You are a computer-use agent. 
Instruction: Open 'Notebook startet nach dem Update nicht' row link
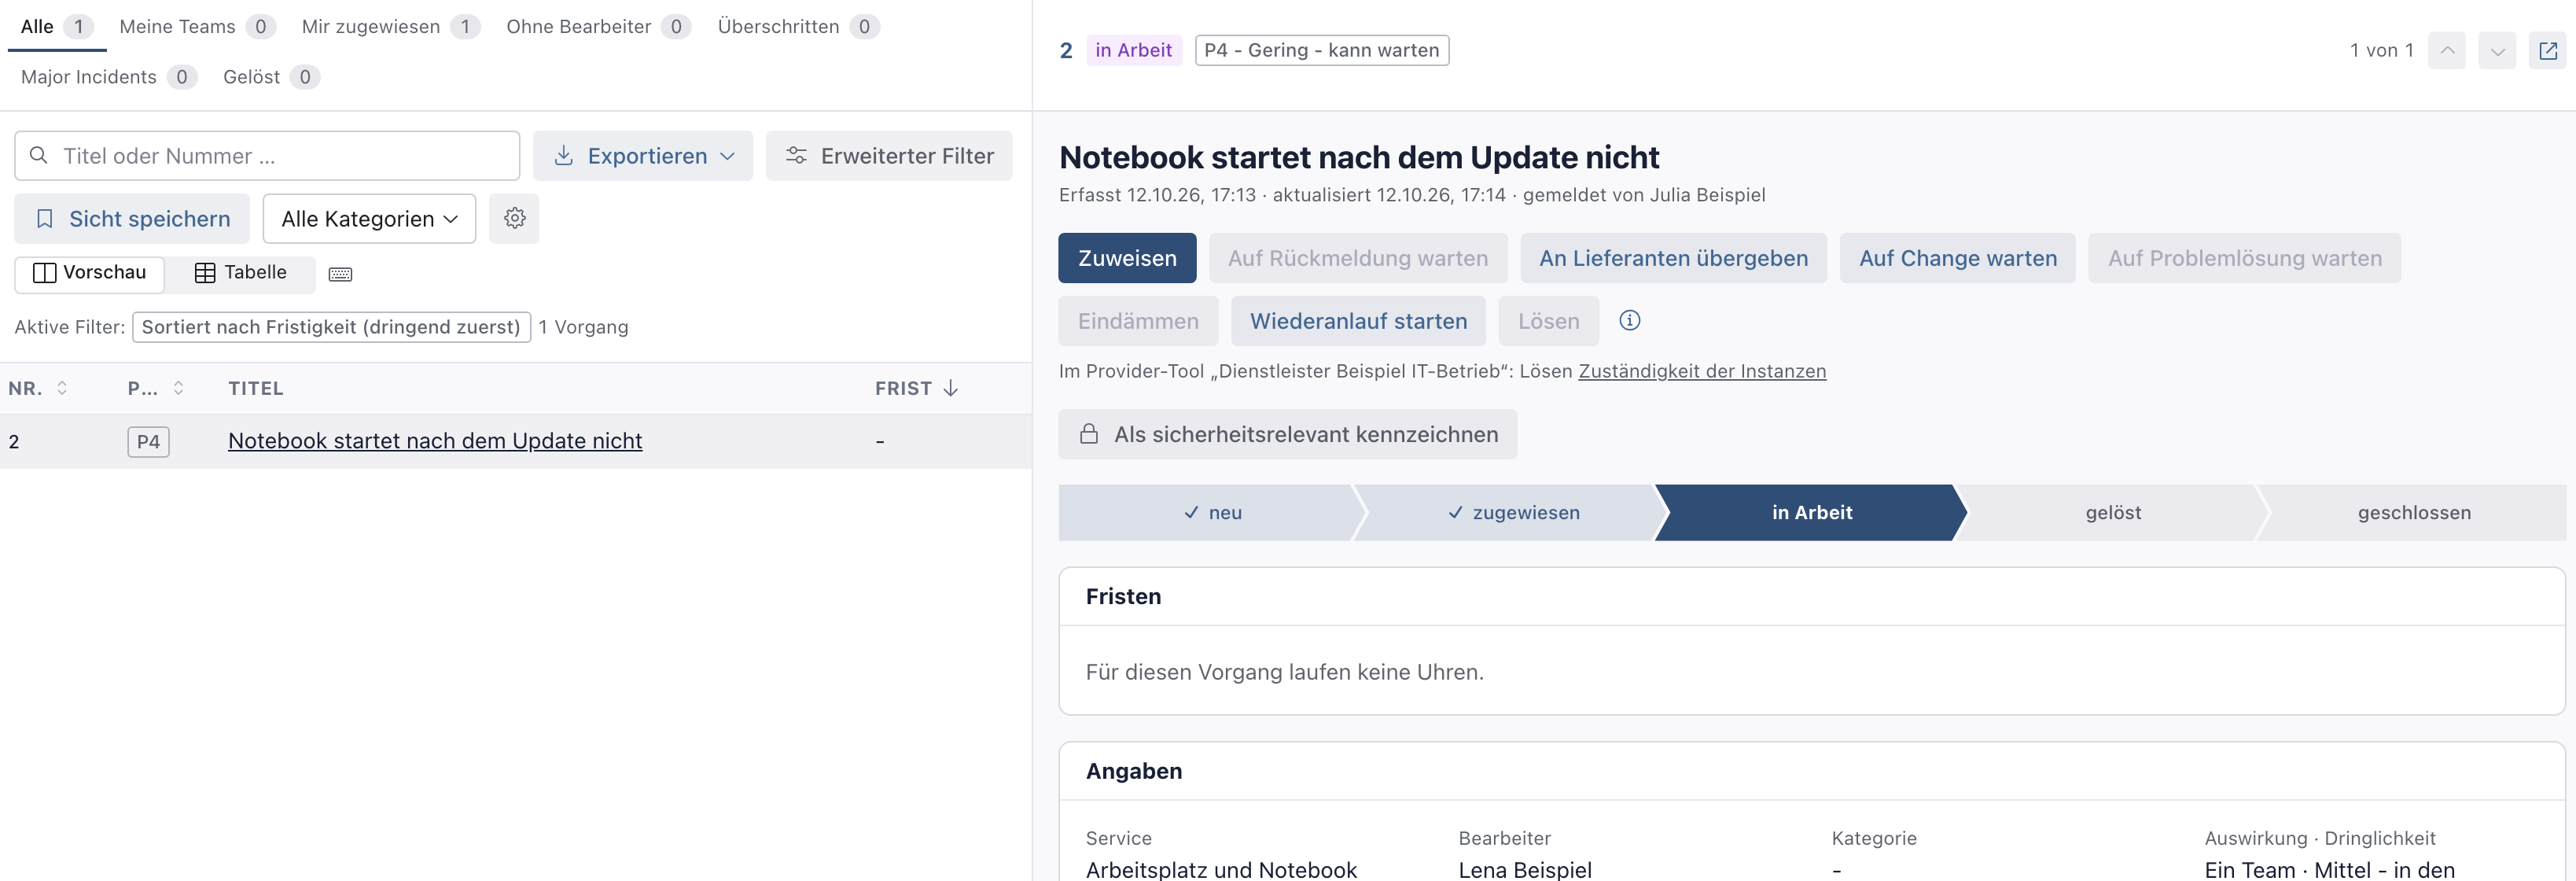pos(435,441)
